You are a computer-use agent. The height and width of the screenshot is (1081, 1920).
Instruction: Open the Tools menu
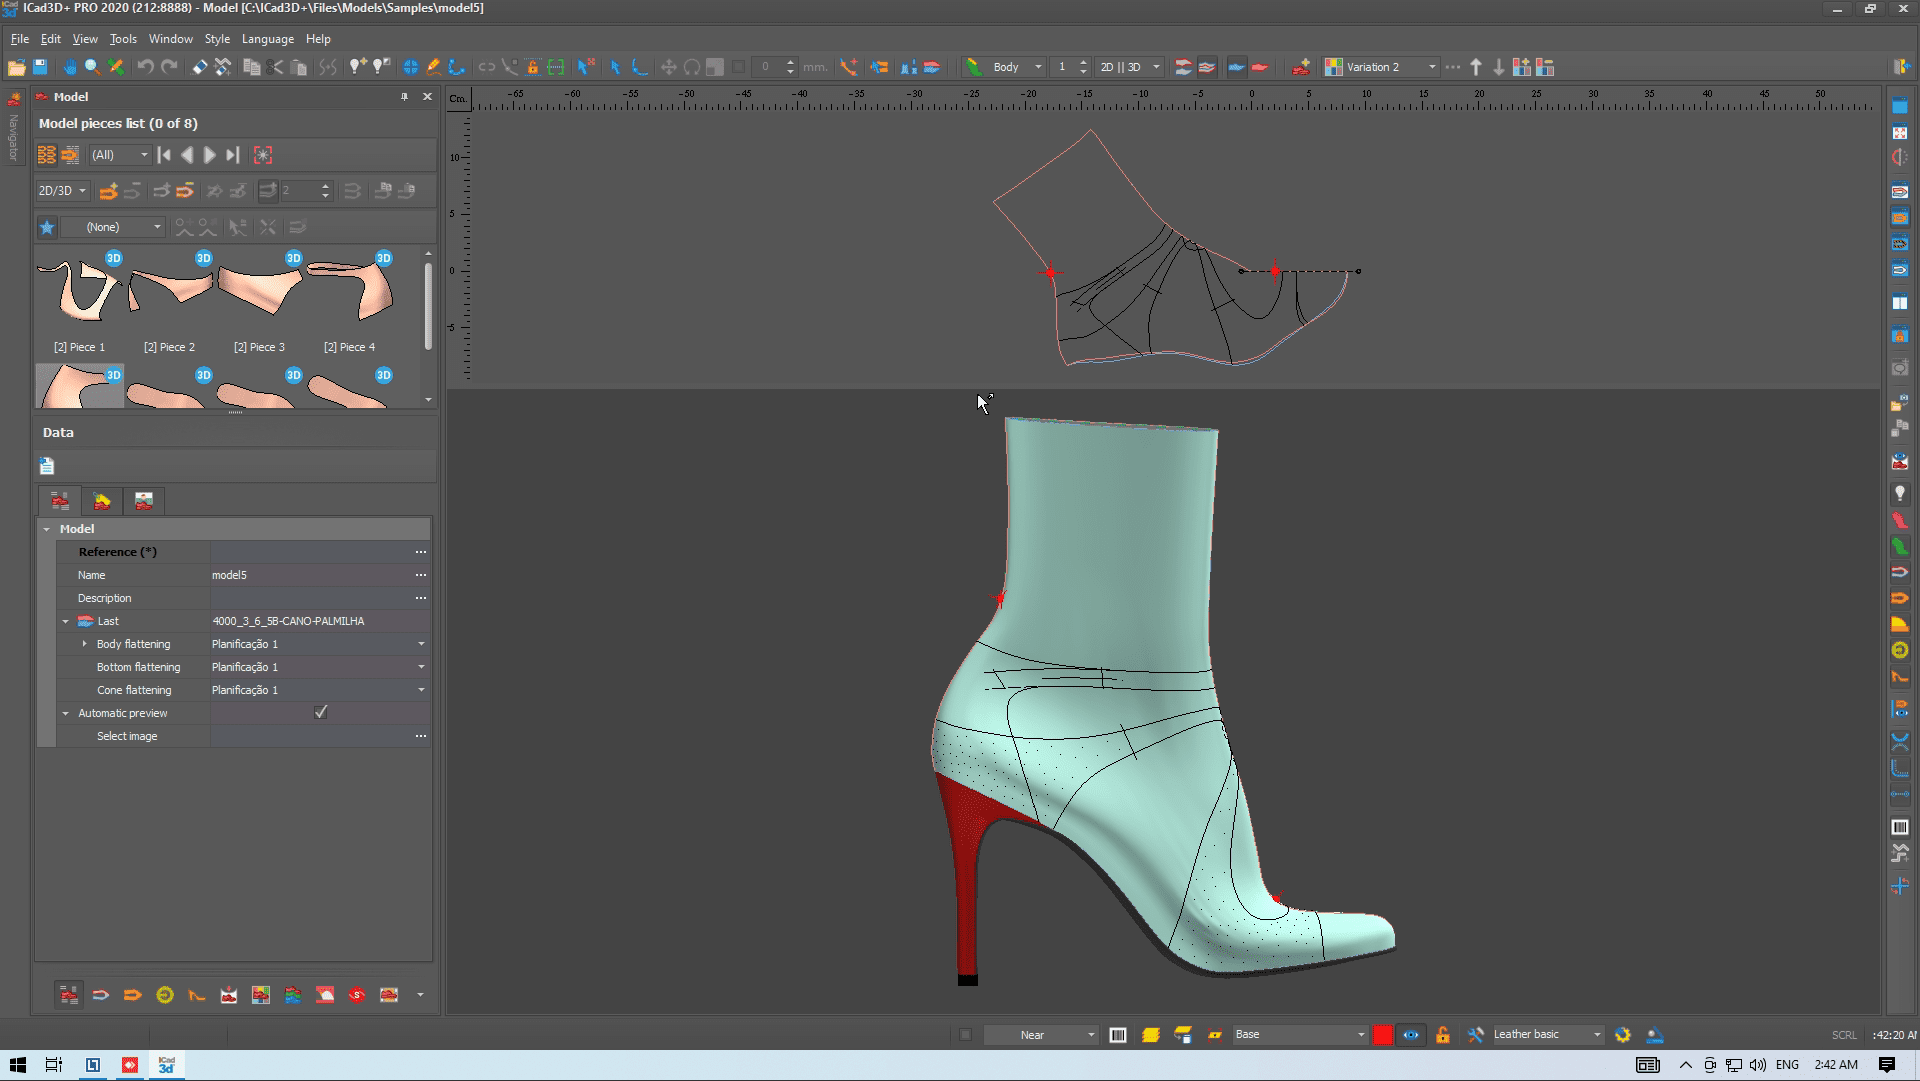pos(123,39)
